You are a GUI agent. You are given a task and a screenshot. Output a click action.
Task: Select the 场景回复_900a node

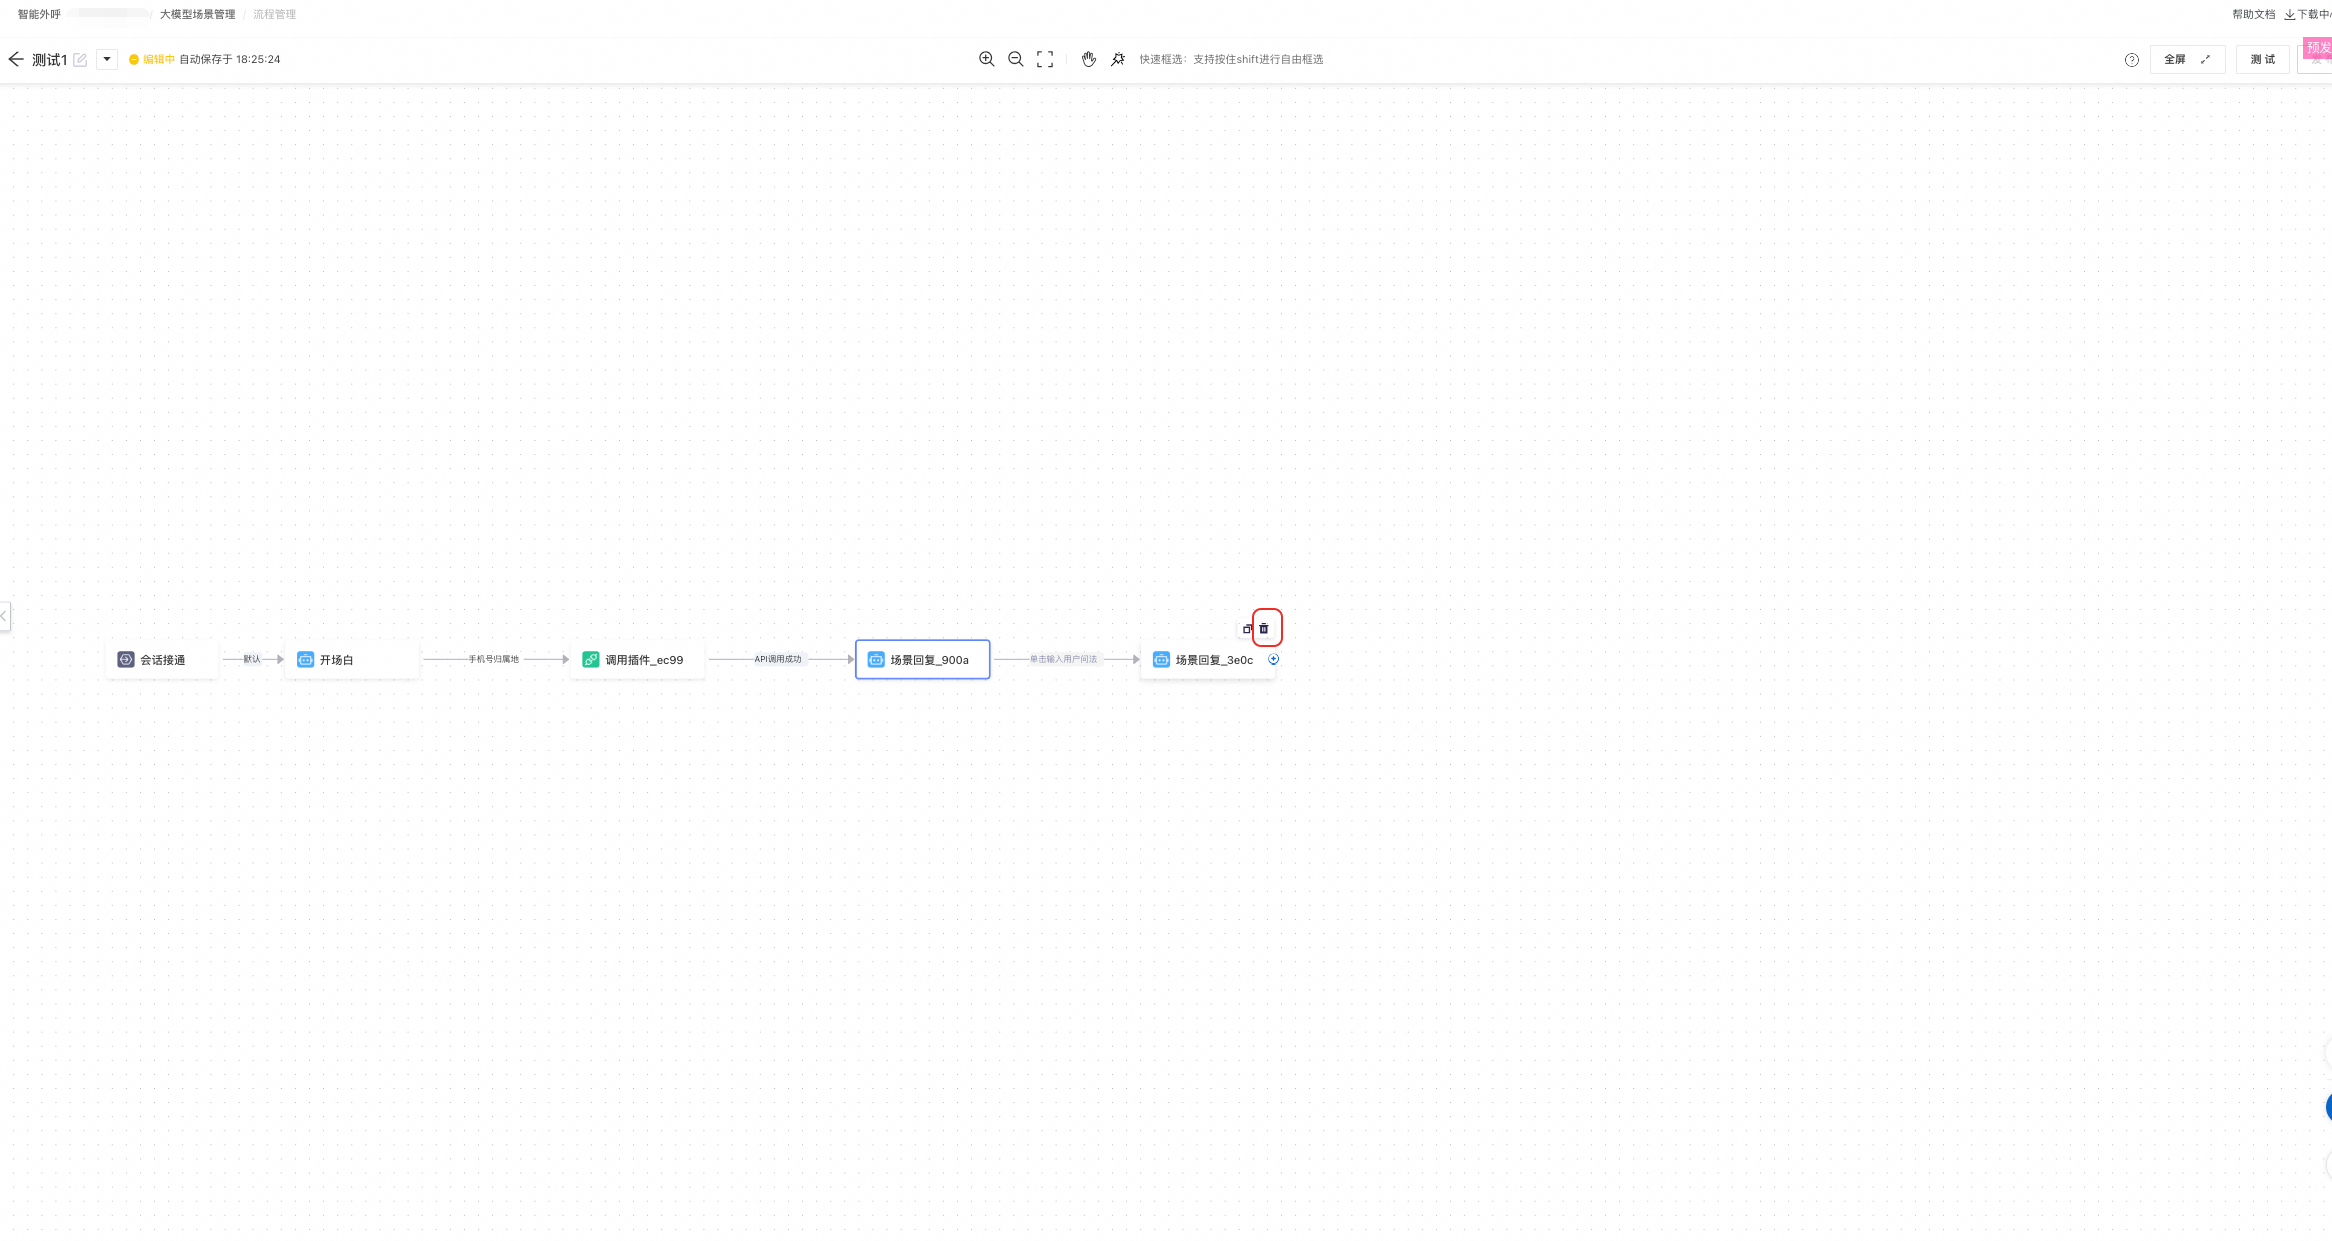tap(923, 660)
